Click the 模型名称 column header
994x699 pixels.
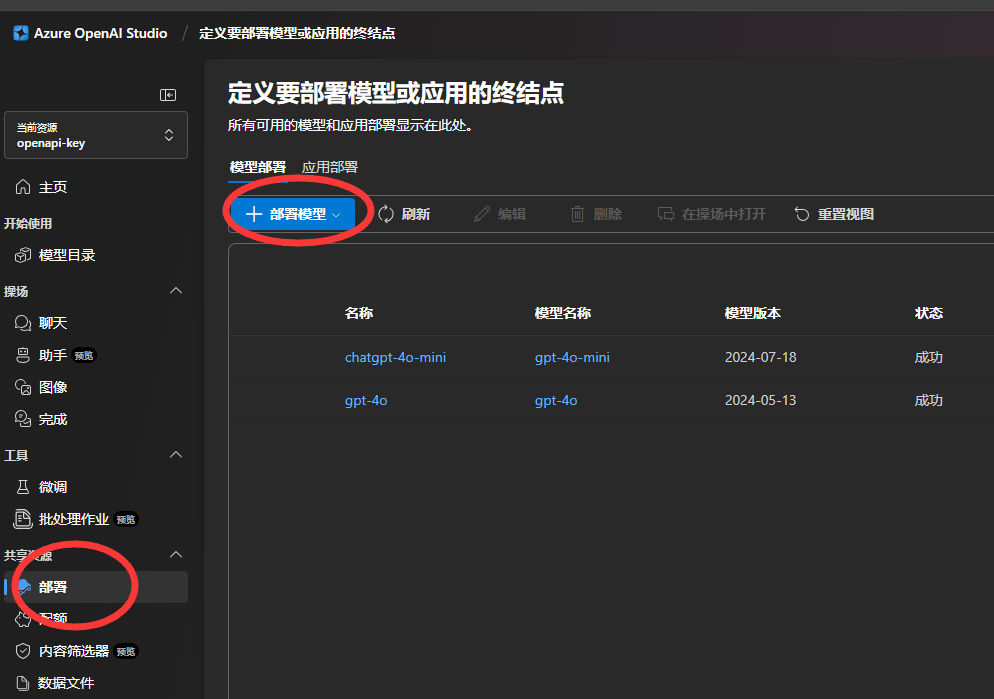pyautogui.click(x=563, y=313)
